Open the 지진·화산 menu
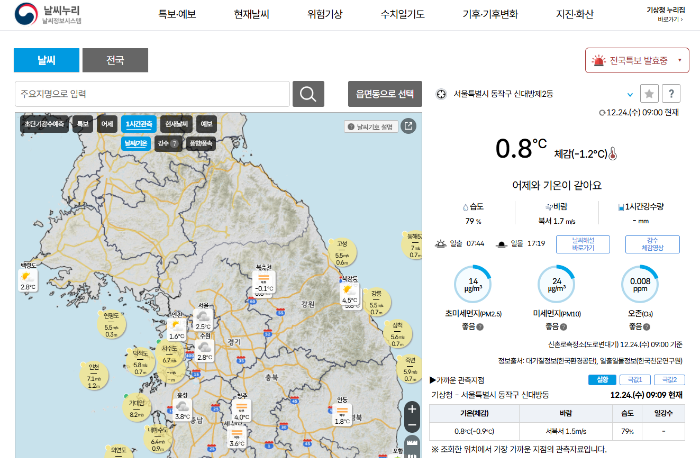The image size is (700, 458). 575,14
